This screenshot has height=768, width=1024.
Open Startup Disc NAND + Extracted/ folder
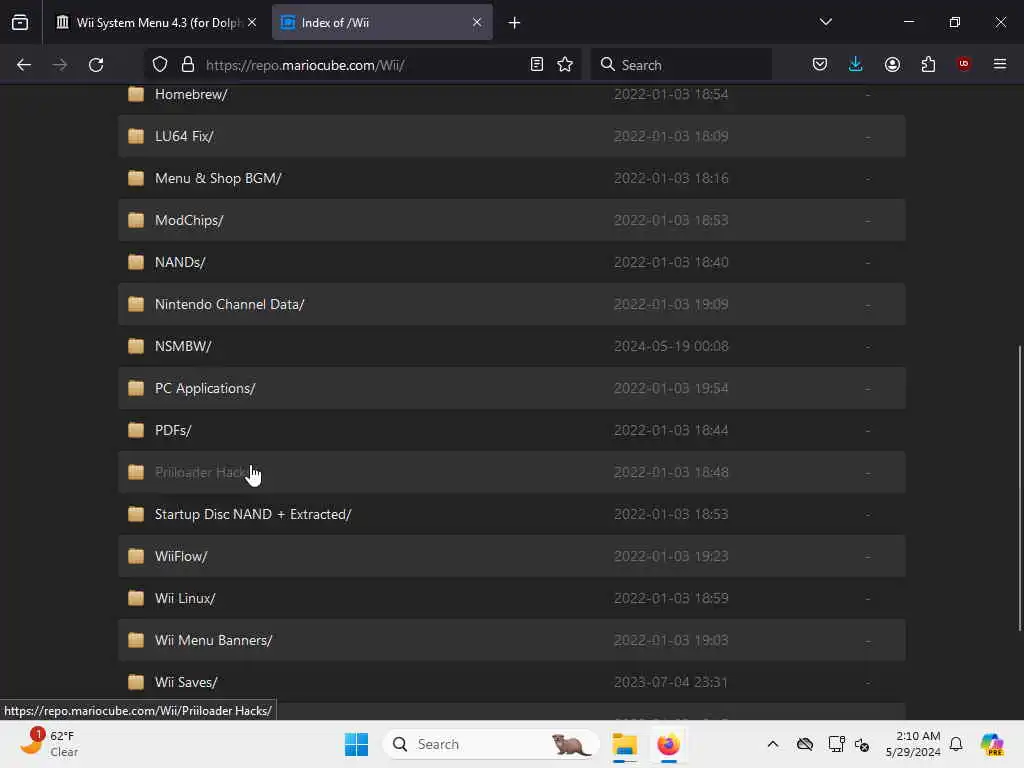tap(253, 514)
